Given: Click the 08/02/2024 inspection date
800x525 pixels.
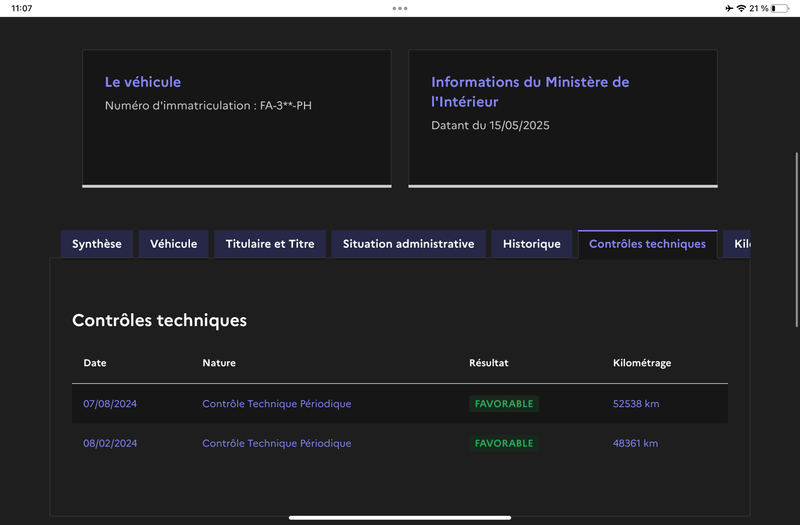Looking at the screenshot, I should coord(110,443).
